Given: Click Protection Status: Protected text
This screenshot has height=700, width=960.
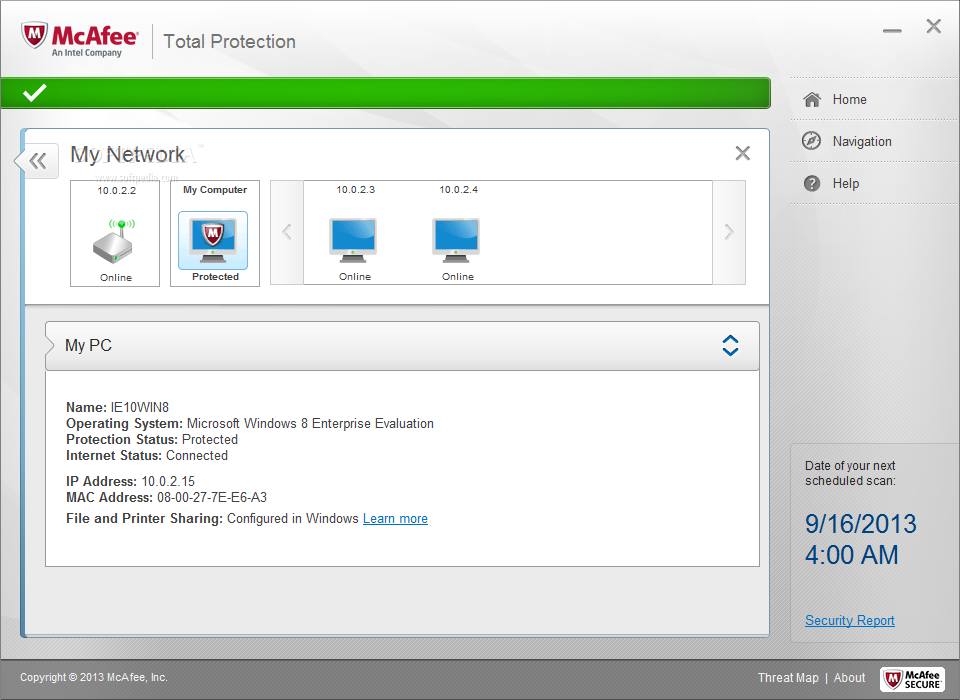Looking at the screenshot, I should (x=152, y=439).
